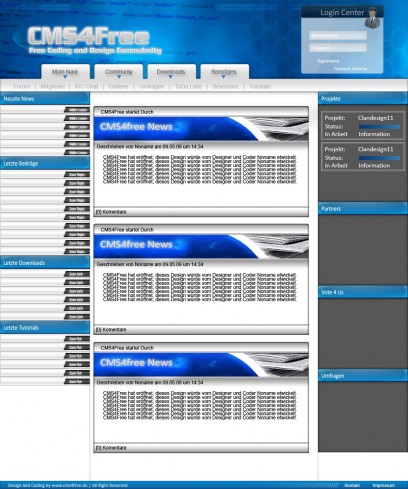The image size is (408, 489).
Task: Open the Main Navi dropdown tab
Action: click(x=65, y=72)
